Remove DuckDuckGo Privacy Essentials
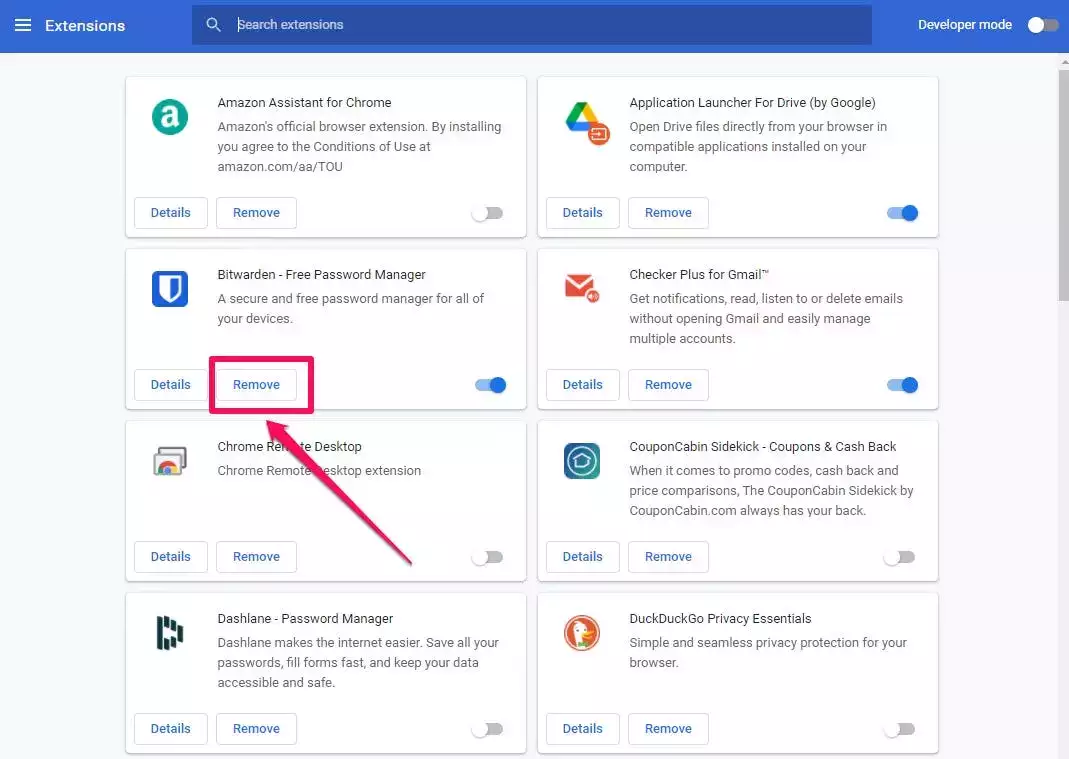The width and height of the screenshot is (1069, 759). [x=668, y=728]
